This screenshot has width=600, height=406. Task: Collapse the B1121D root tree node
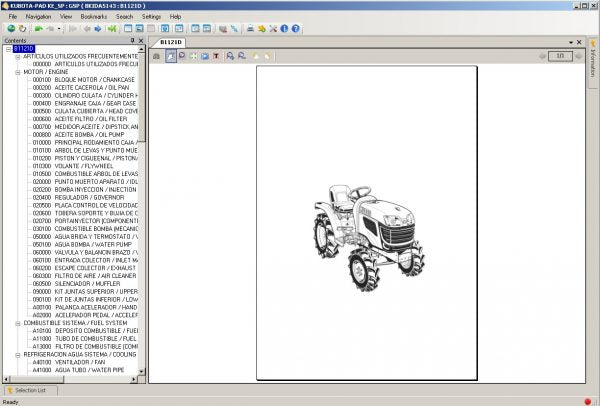coord(7,48)
